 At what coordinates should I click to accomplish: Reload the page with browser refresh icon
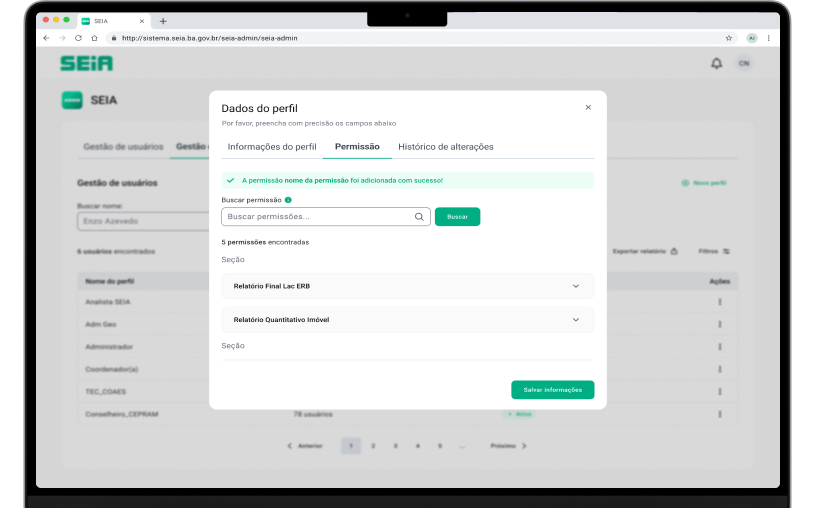pos(79,38)
